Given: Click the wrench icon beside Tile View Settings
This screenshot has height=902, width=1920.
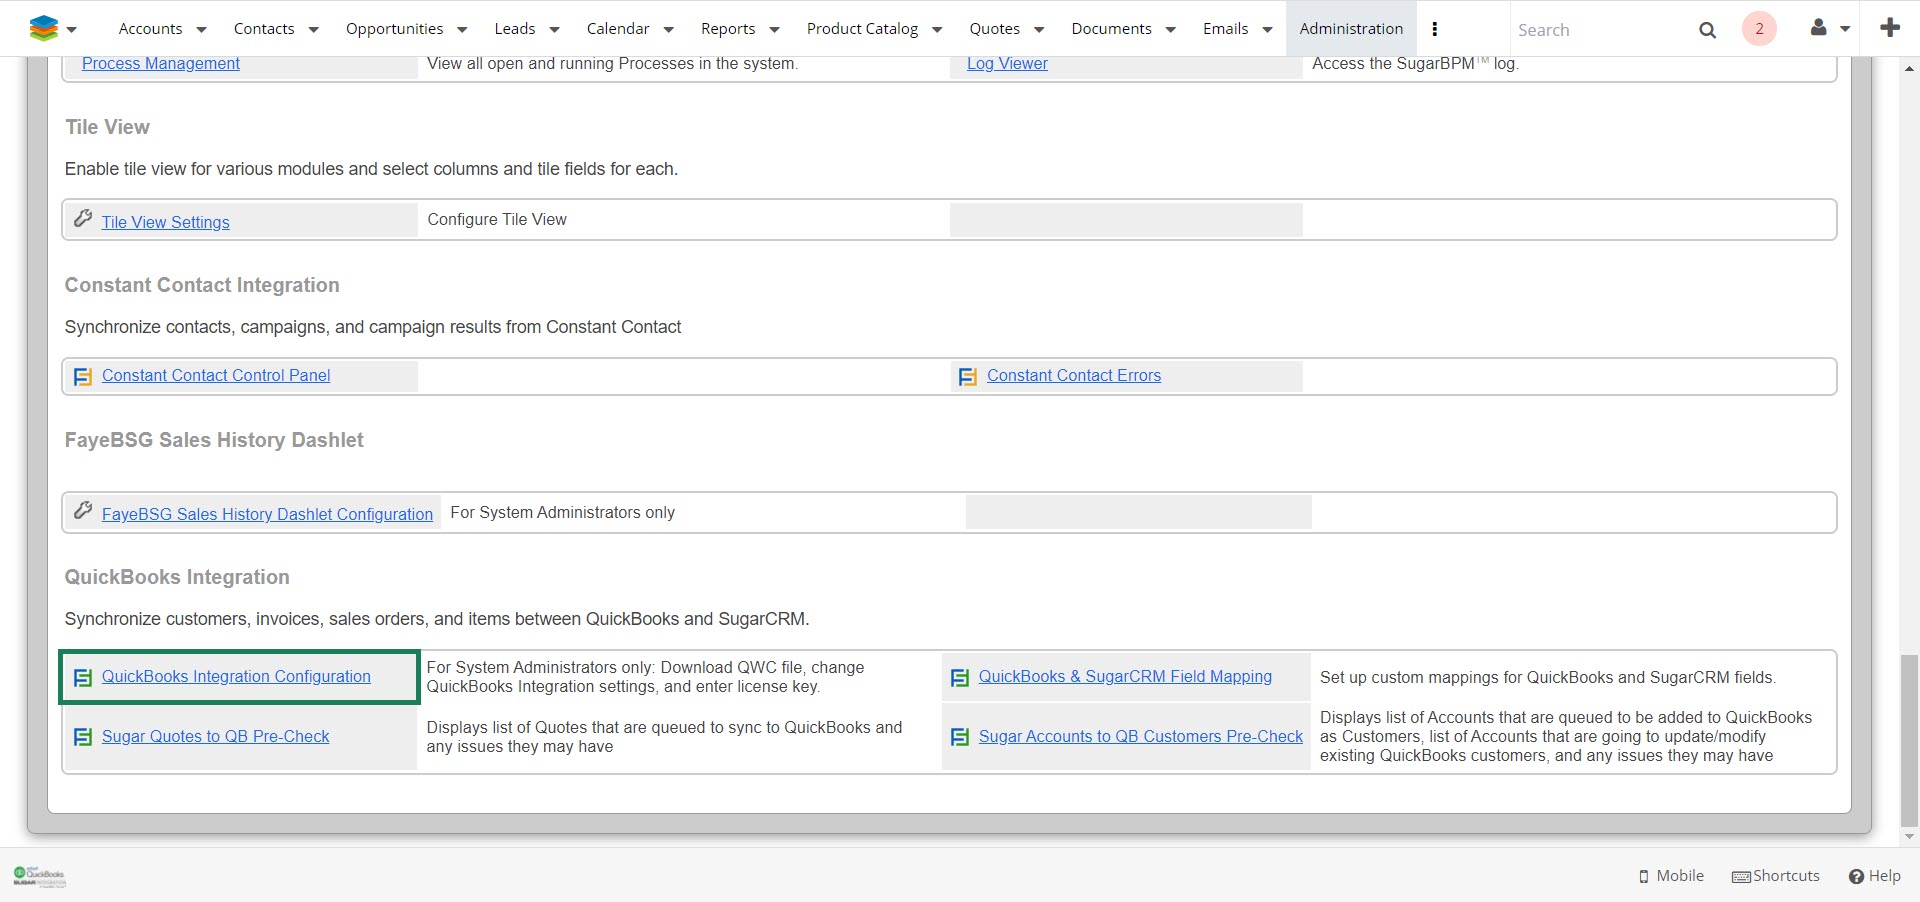Looking at the screenshot, I should coord(84,219).
